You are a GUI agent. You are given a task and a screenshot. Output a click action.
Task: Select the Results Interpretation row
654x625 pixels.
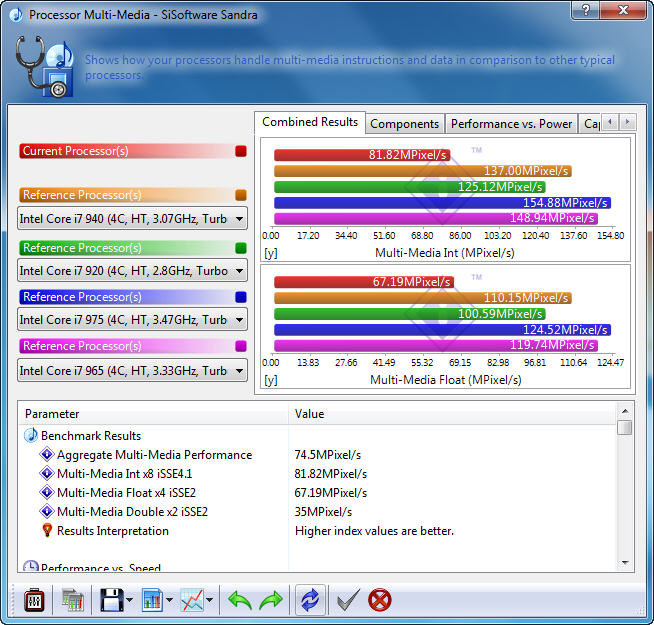pyautogui.click(x=318, y=531)
